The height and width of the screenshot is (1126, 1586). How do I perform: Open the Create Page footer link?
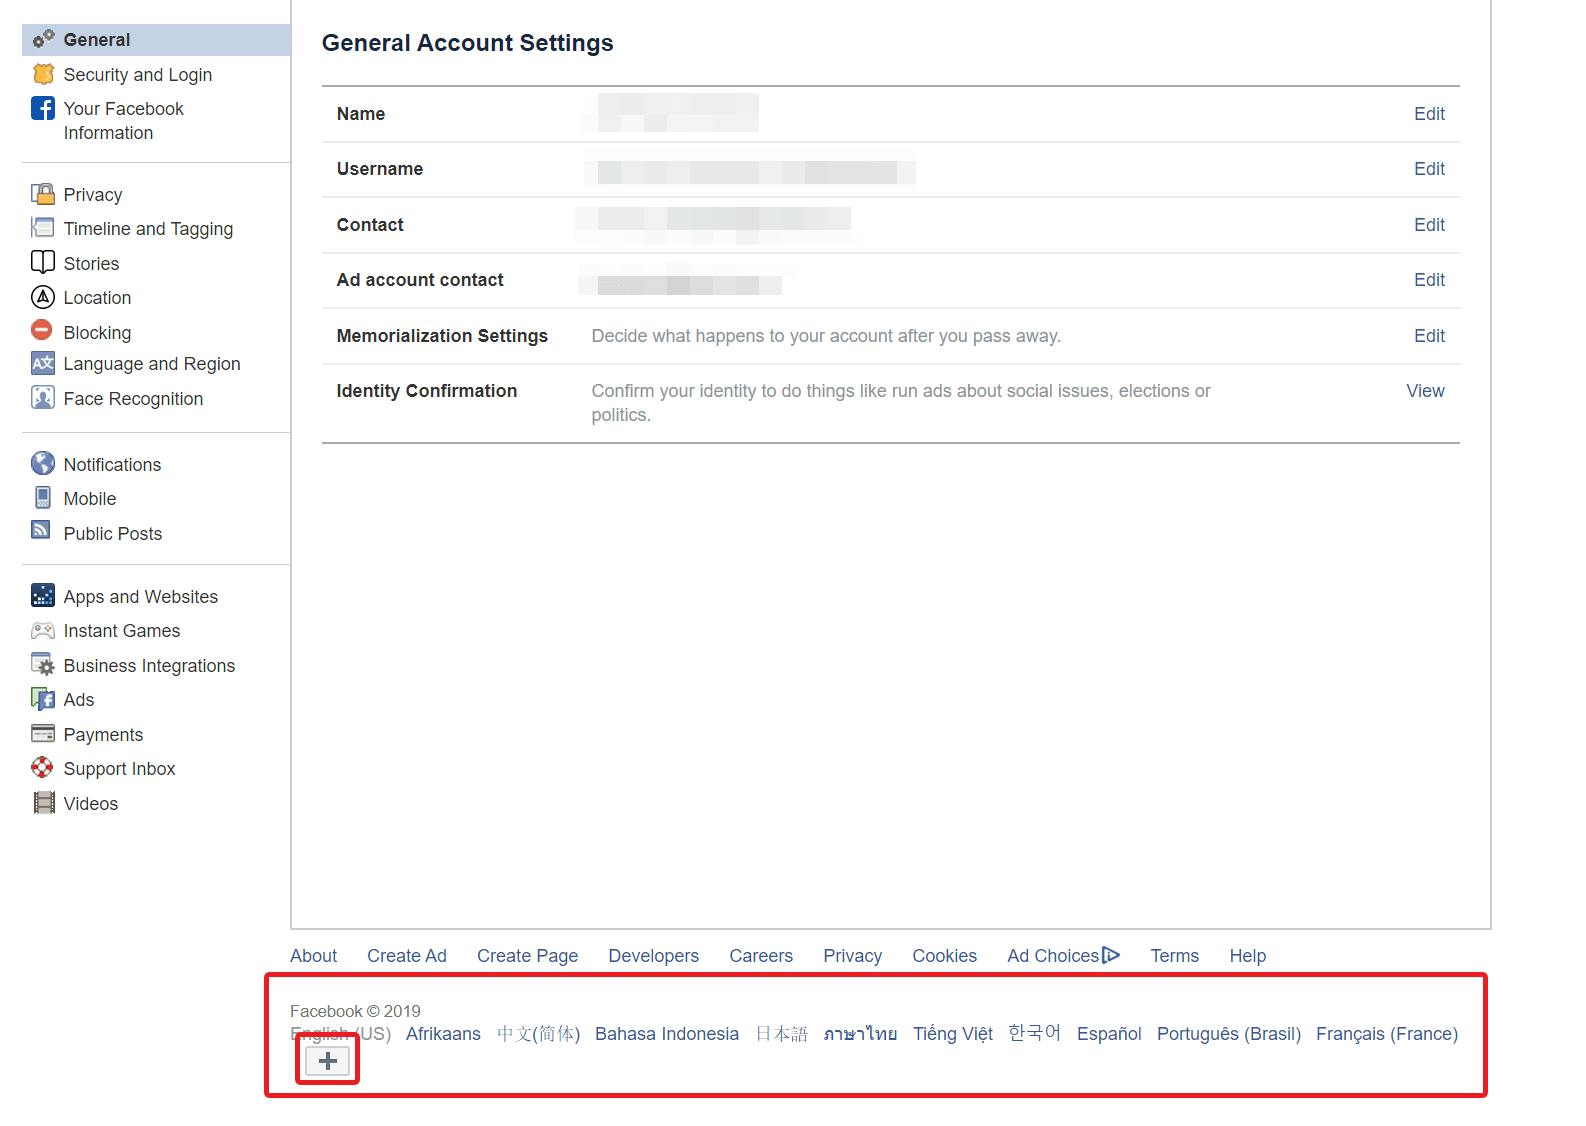tap(527, 956)
